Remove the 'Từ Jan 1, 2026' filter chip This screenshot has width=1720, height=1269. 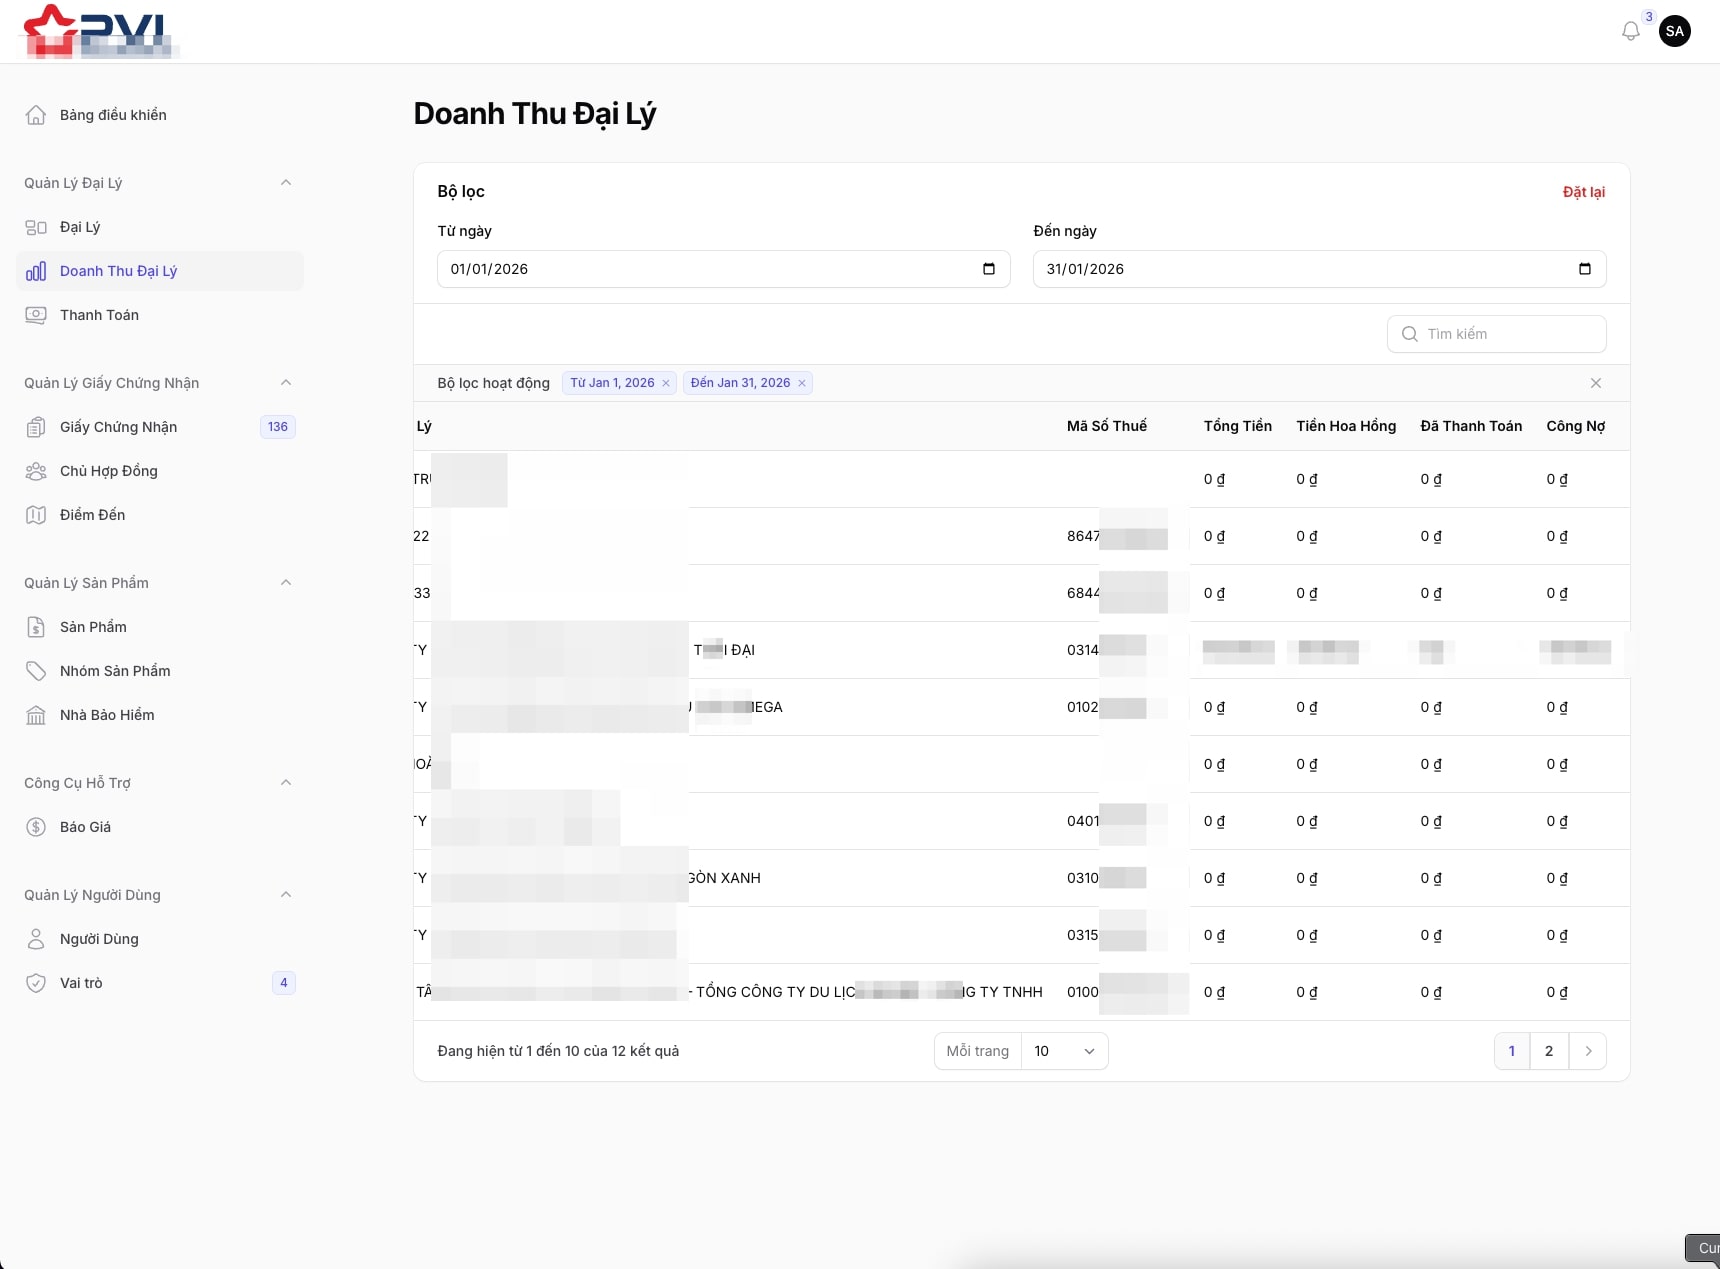coord(666,383)
